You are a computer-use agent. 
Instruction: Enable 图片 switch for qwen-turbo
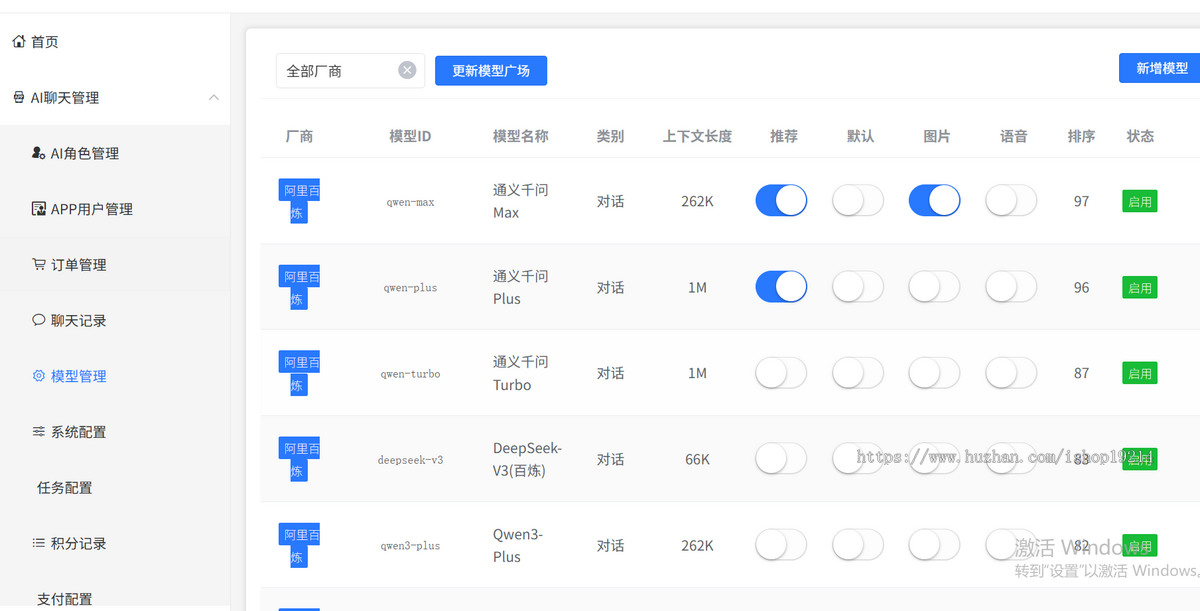coord(934,373)
